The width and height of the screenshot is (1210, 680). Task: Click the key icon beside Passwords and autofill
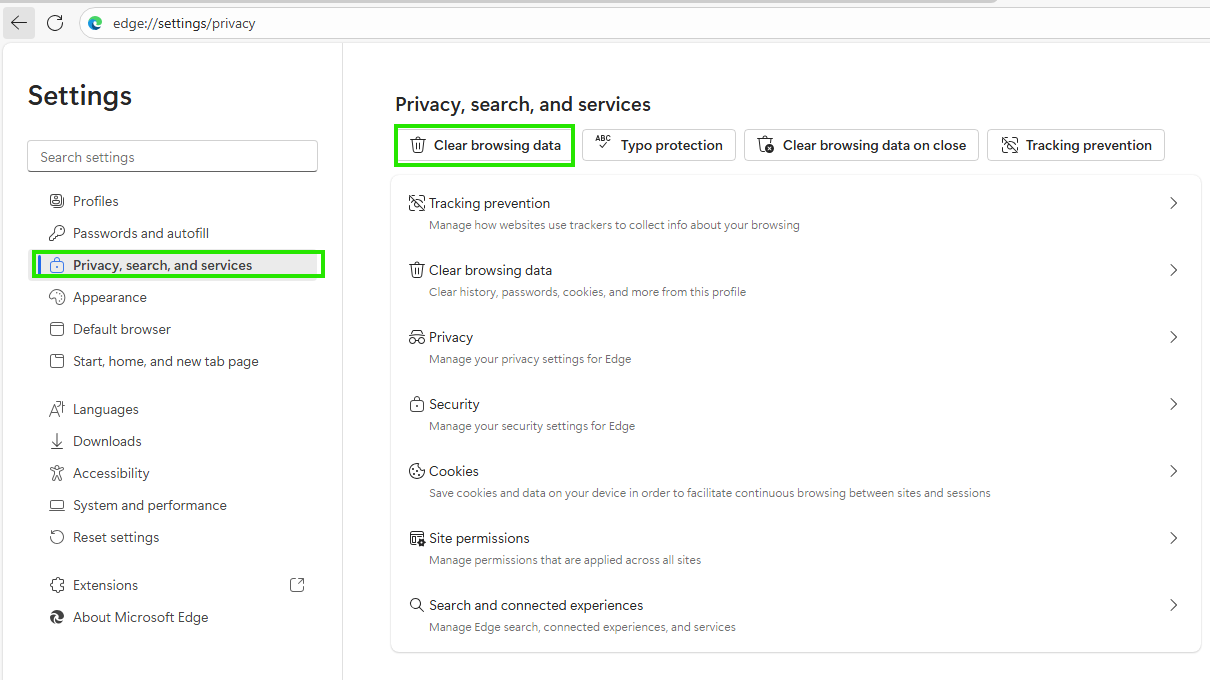[x=57, y=233]
